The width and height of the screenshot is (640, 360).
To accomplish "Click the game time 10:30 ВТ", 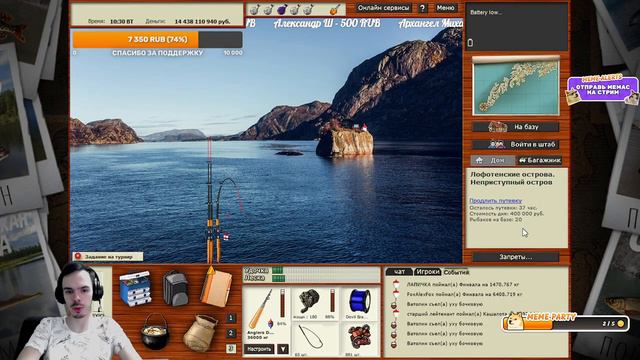I will tap(122, 21).
